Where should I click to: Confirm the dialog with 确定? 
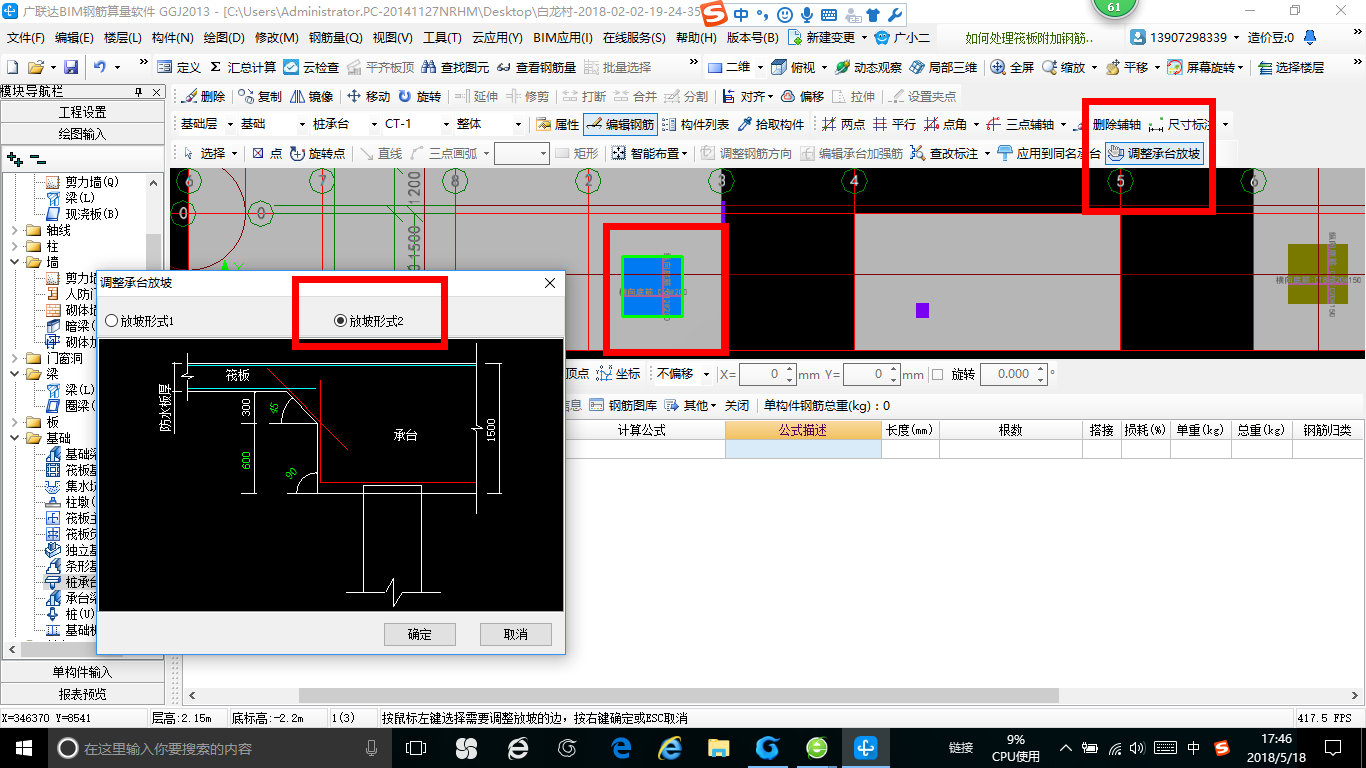tap(420, 634)
